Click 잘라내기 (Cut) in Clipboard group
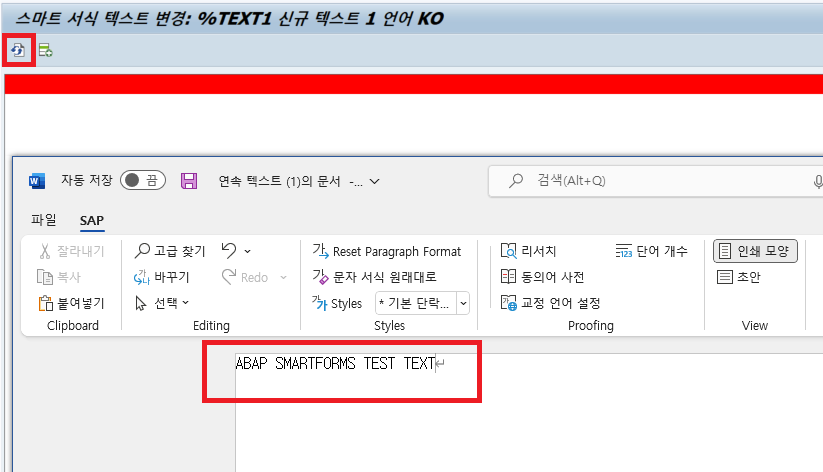The width and height of the screenshot is (823, 472). tap(72, 251)
